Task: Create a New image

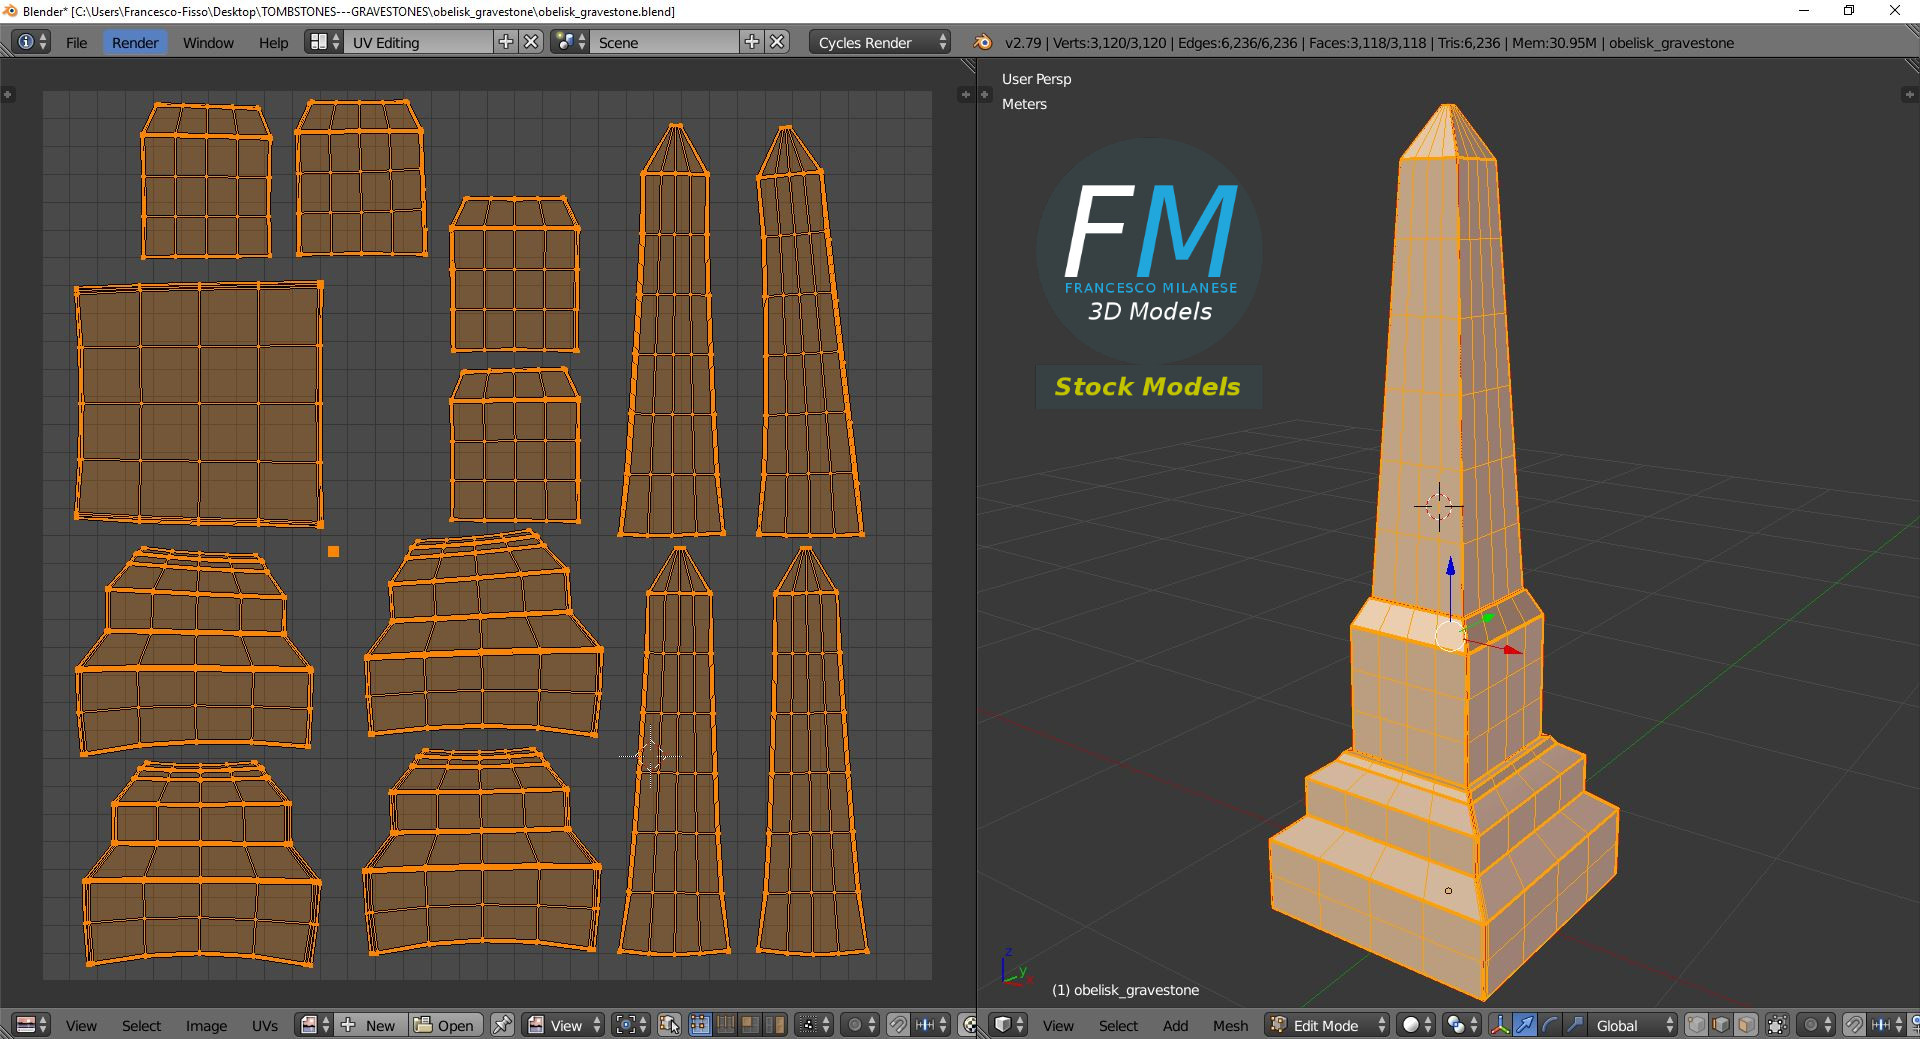Action: [371, 1025]
